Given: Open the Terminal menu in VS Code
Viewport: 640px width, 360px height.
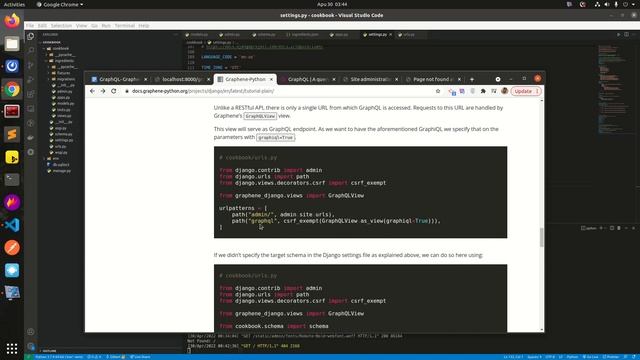Looking at the screenshot, I should point(124,25).
